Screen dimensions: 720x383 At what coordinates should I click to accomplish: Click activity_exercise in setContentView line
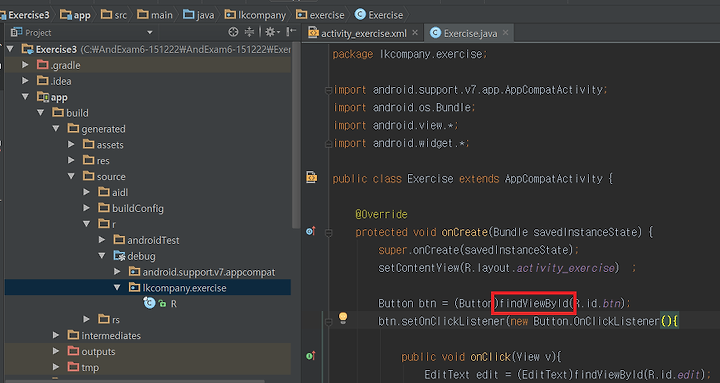coord(566,268)
